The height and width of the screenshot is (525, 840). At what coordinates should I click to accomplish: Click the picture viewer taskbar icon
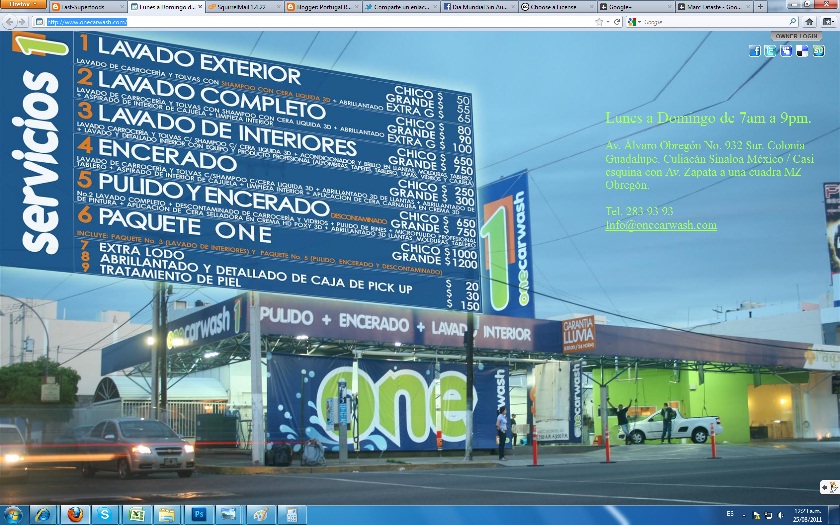(230, 515)
